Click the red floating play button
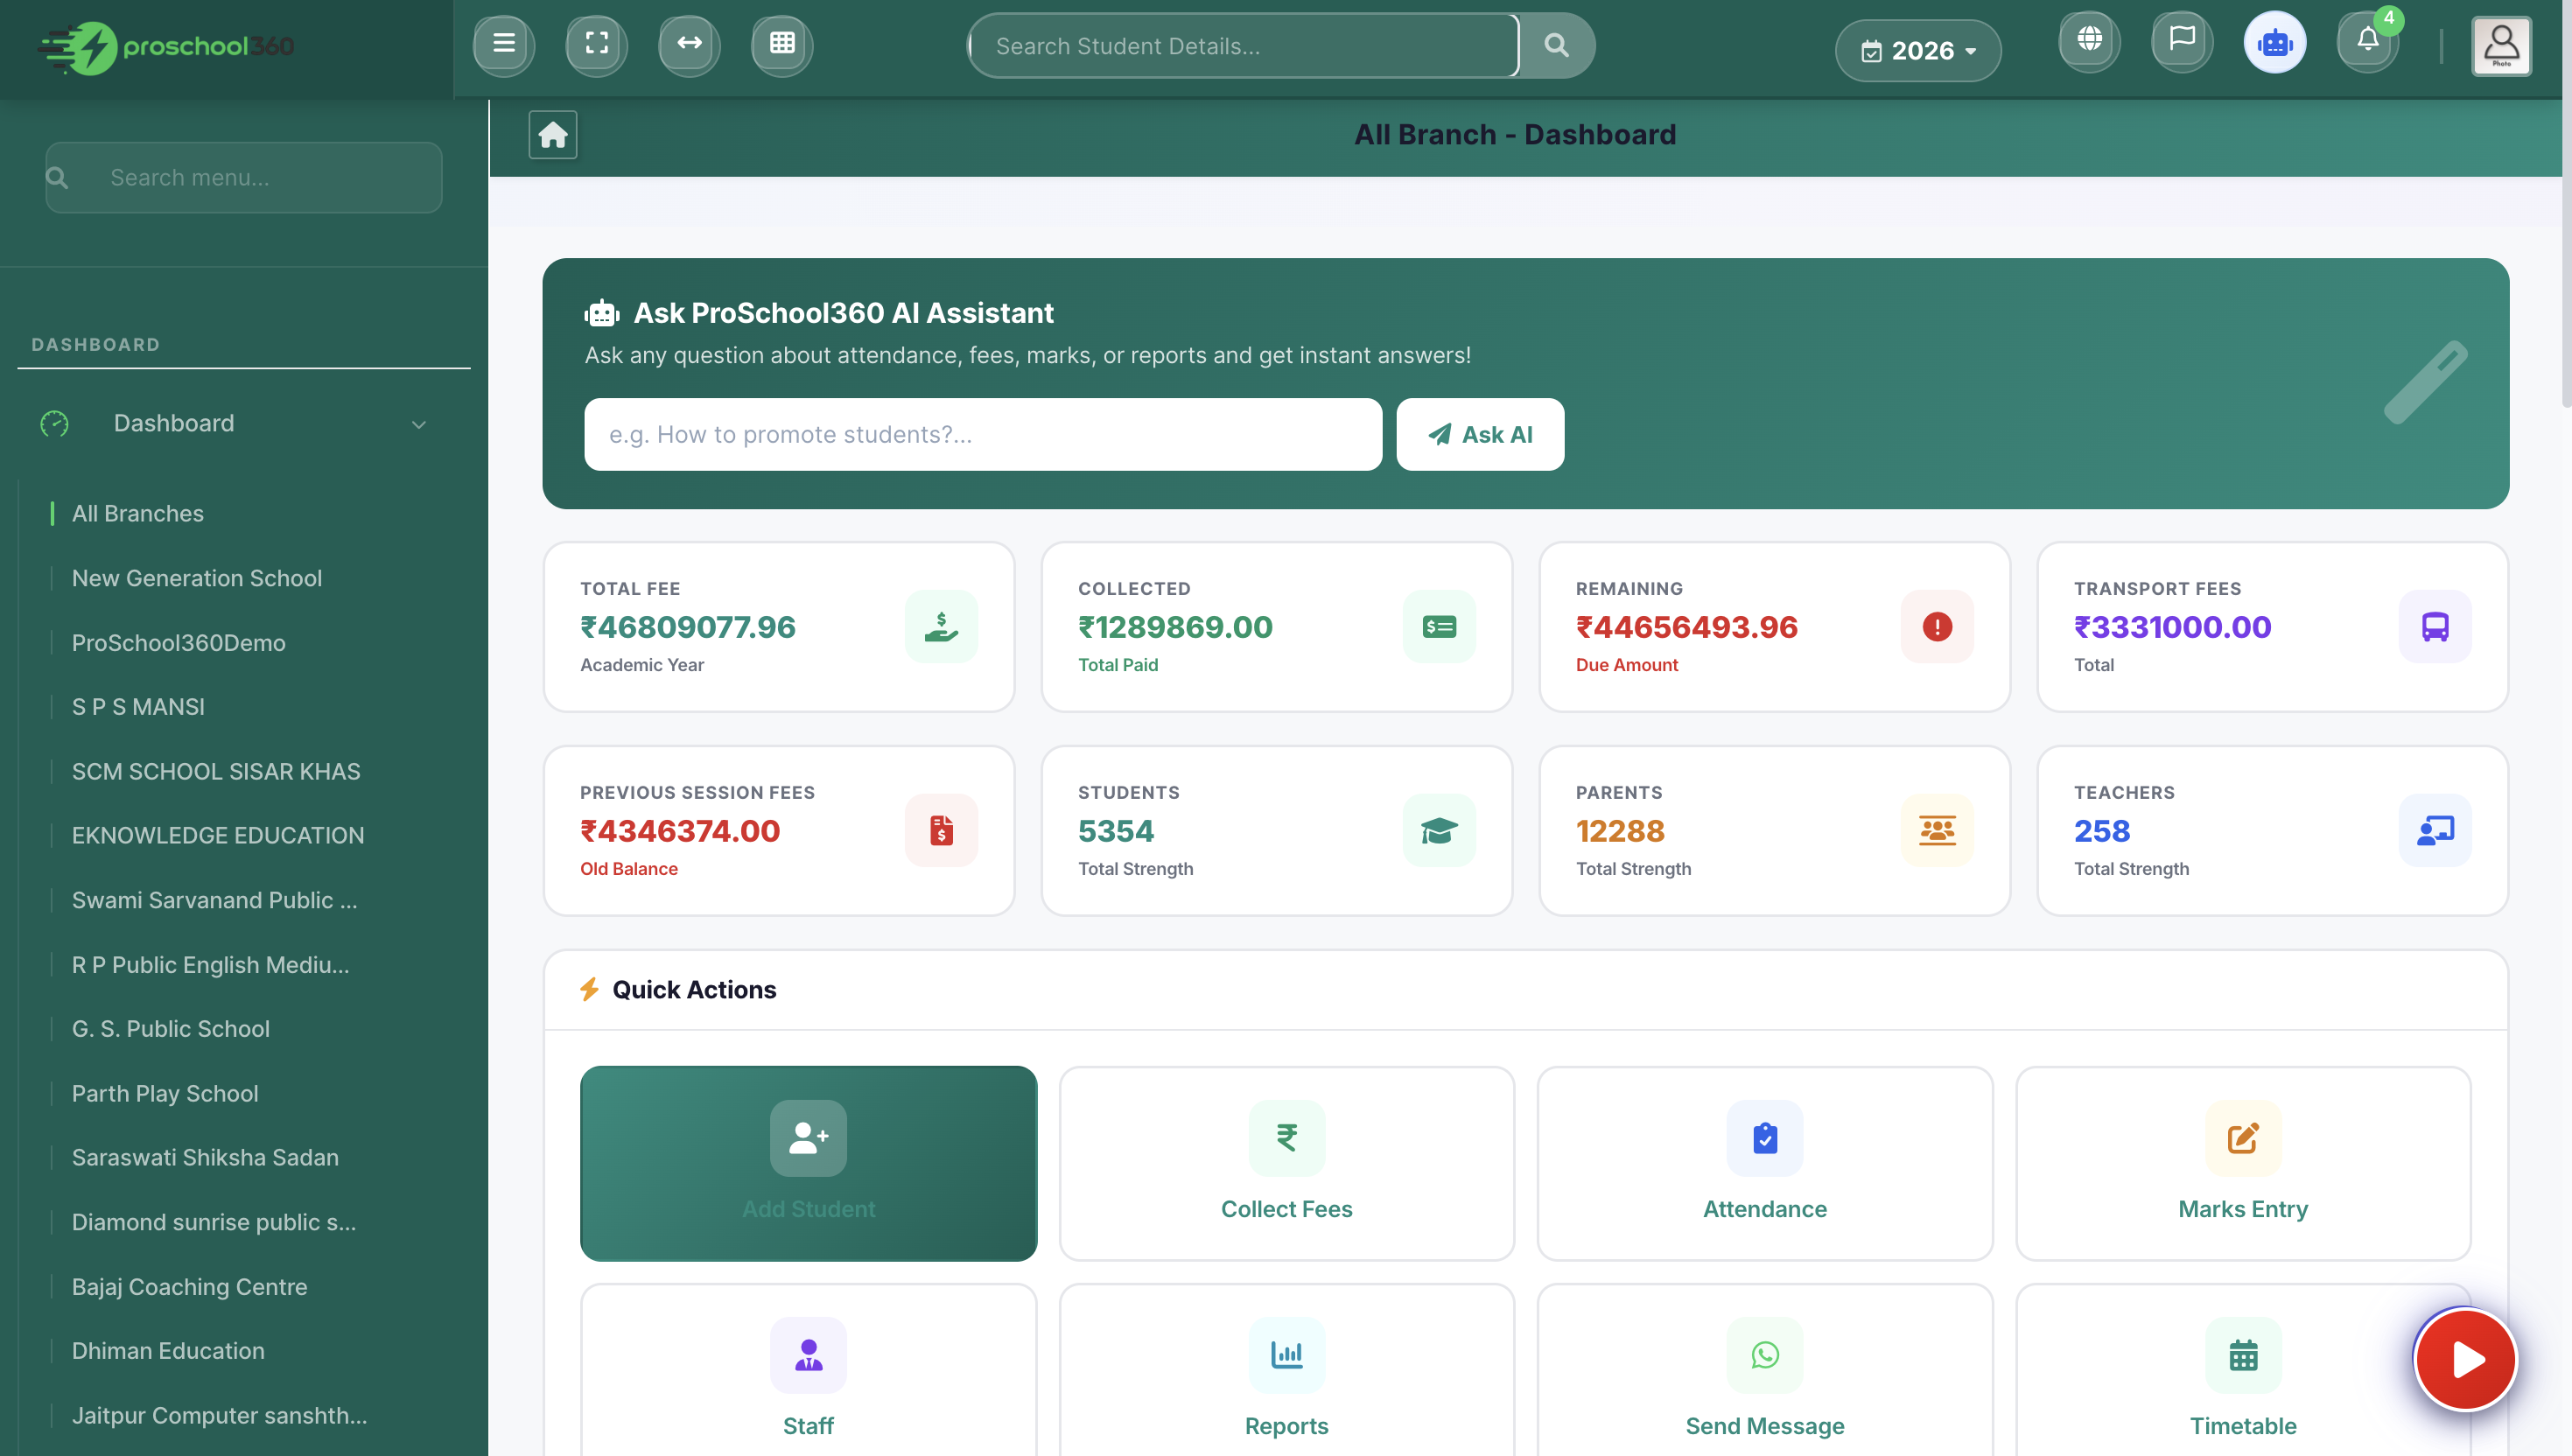Screen dimensions: 2572x1456 click(2465, 1359)
